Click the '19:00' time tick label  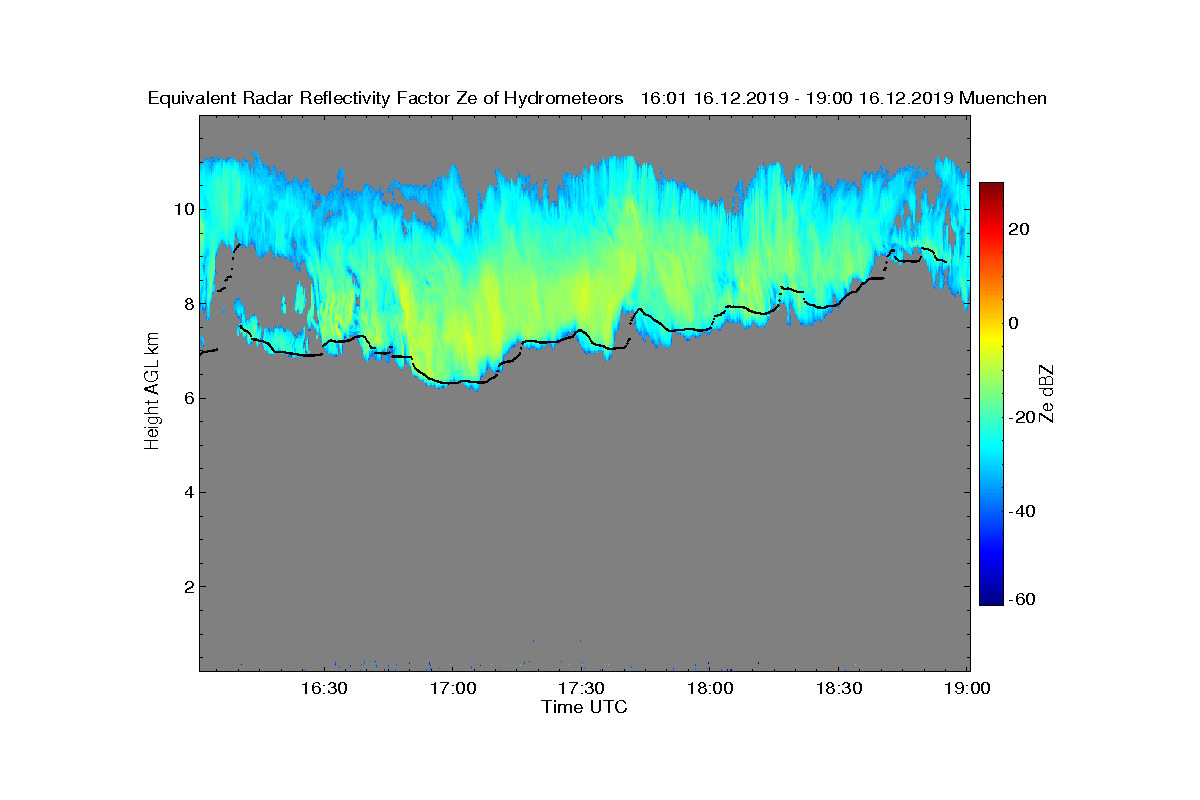click(x=968, y=688)
